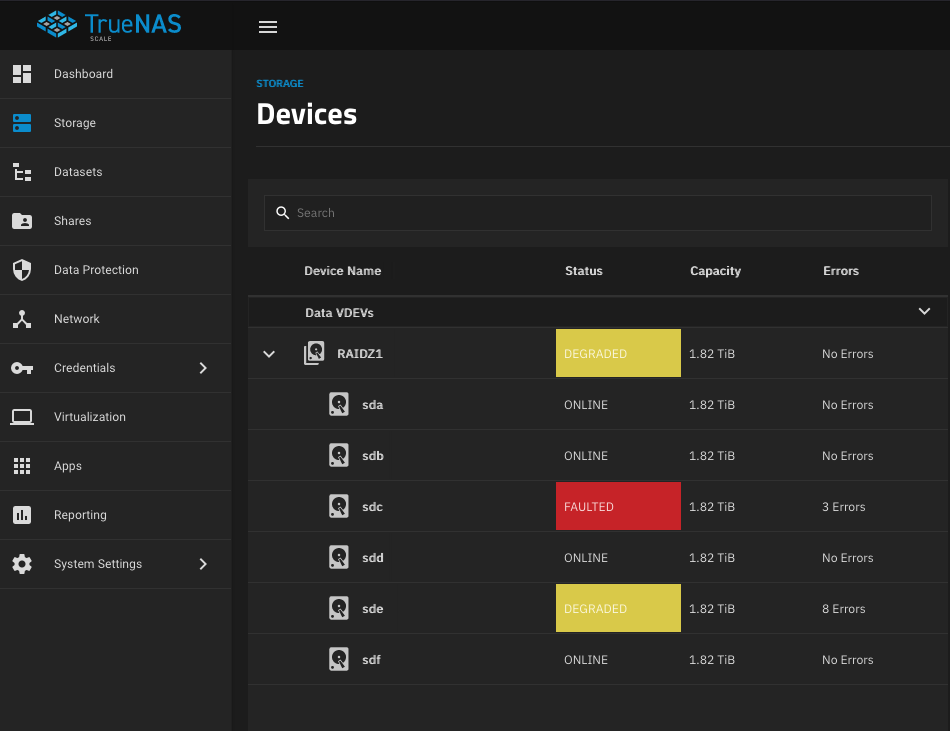Click the Network topology icon

coord(22,319)
